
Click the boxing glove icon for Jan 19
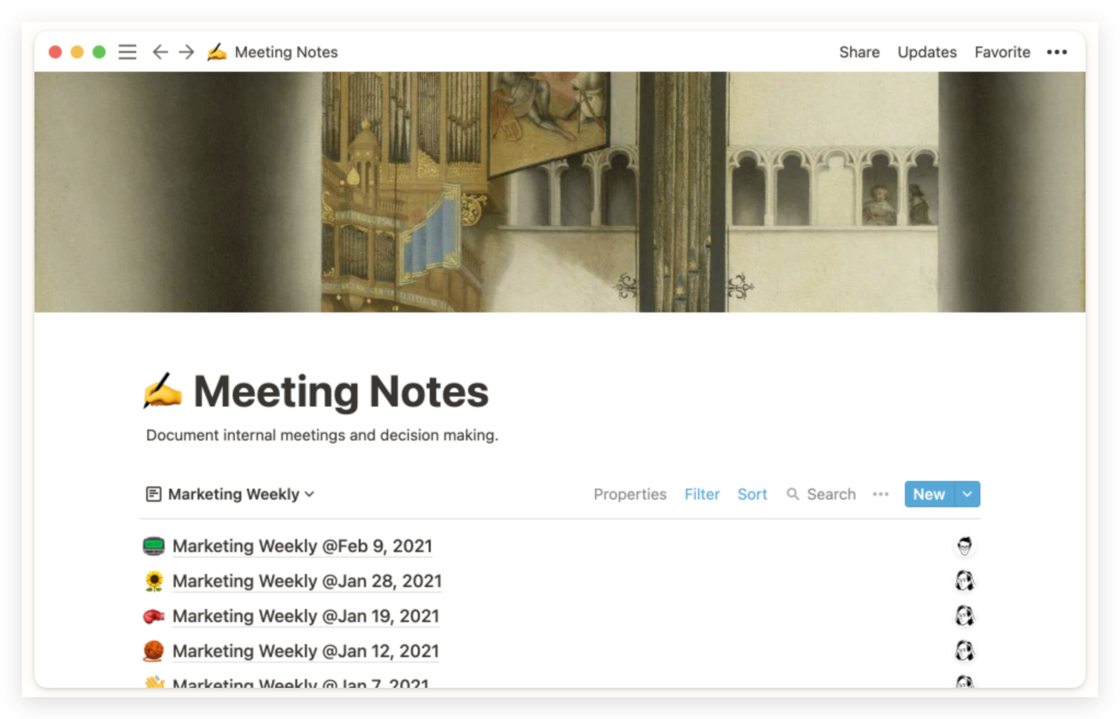tap(154, 616)
